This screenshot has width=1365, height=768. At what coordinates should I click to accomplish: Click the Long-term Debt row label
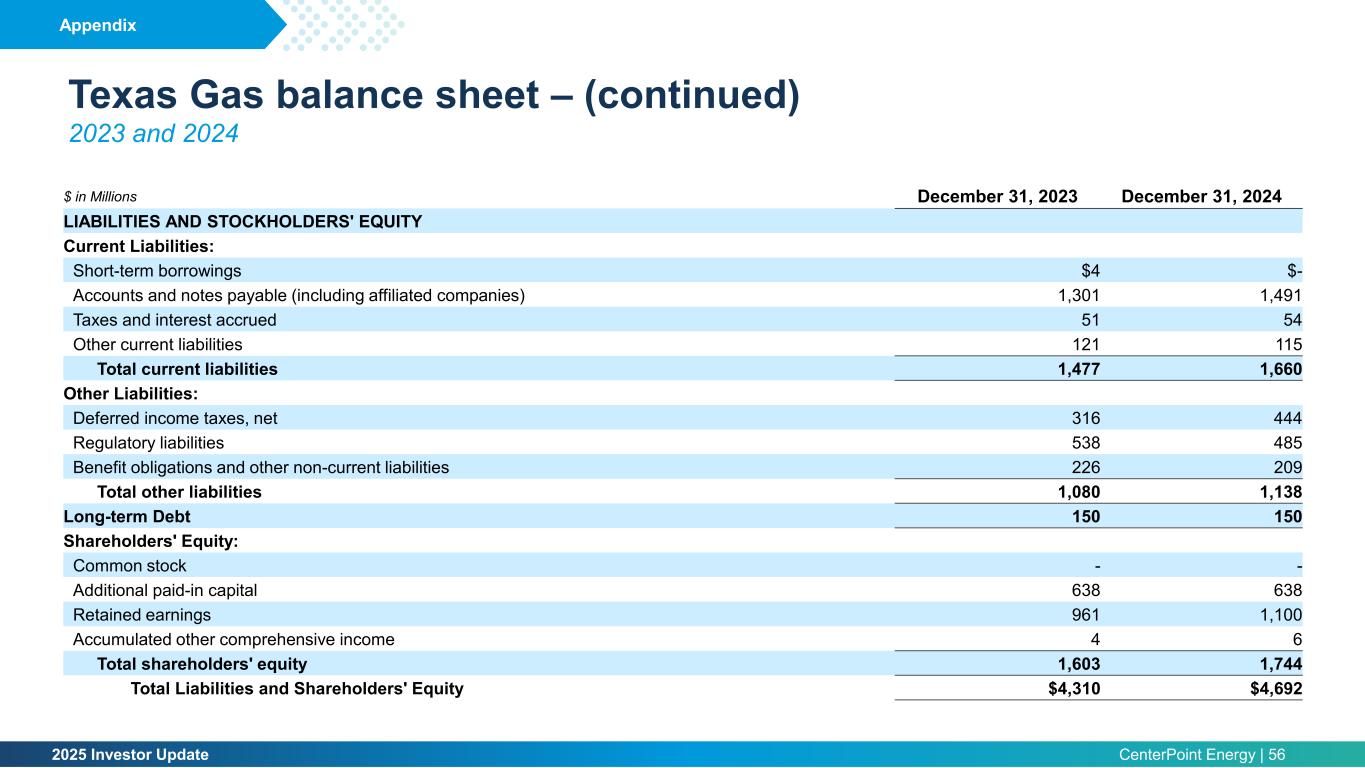tap(127, 516)
